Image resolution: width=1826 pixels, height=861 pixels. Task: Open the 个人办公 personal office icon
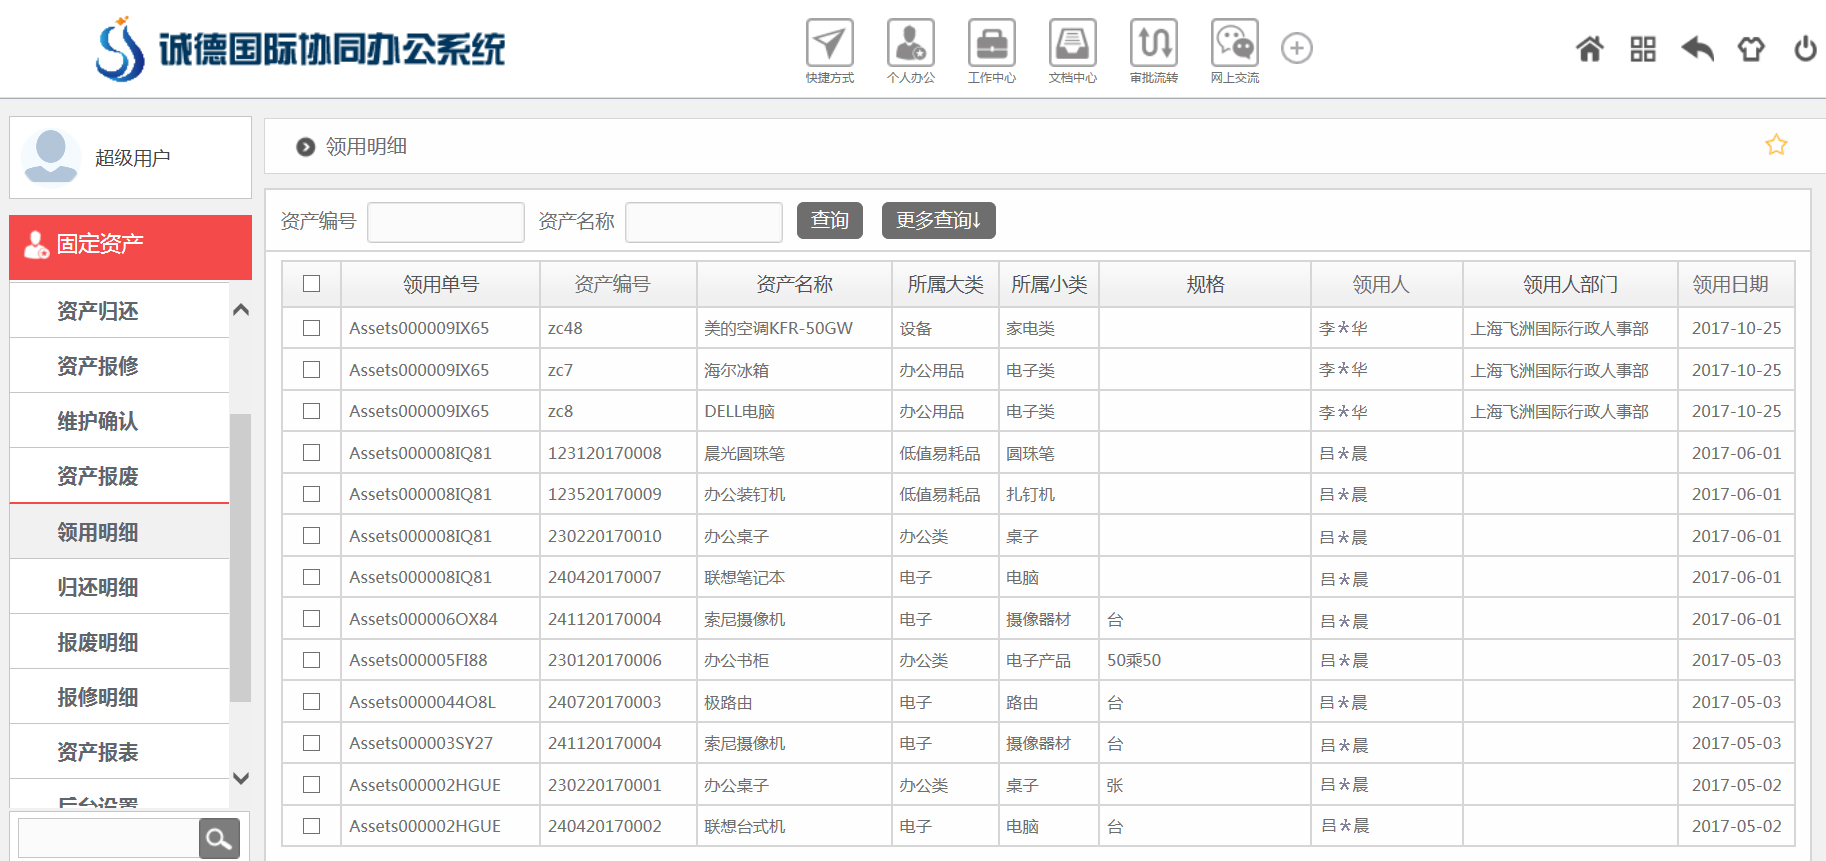pyautogui.click(x=910, y=44)
